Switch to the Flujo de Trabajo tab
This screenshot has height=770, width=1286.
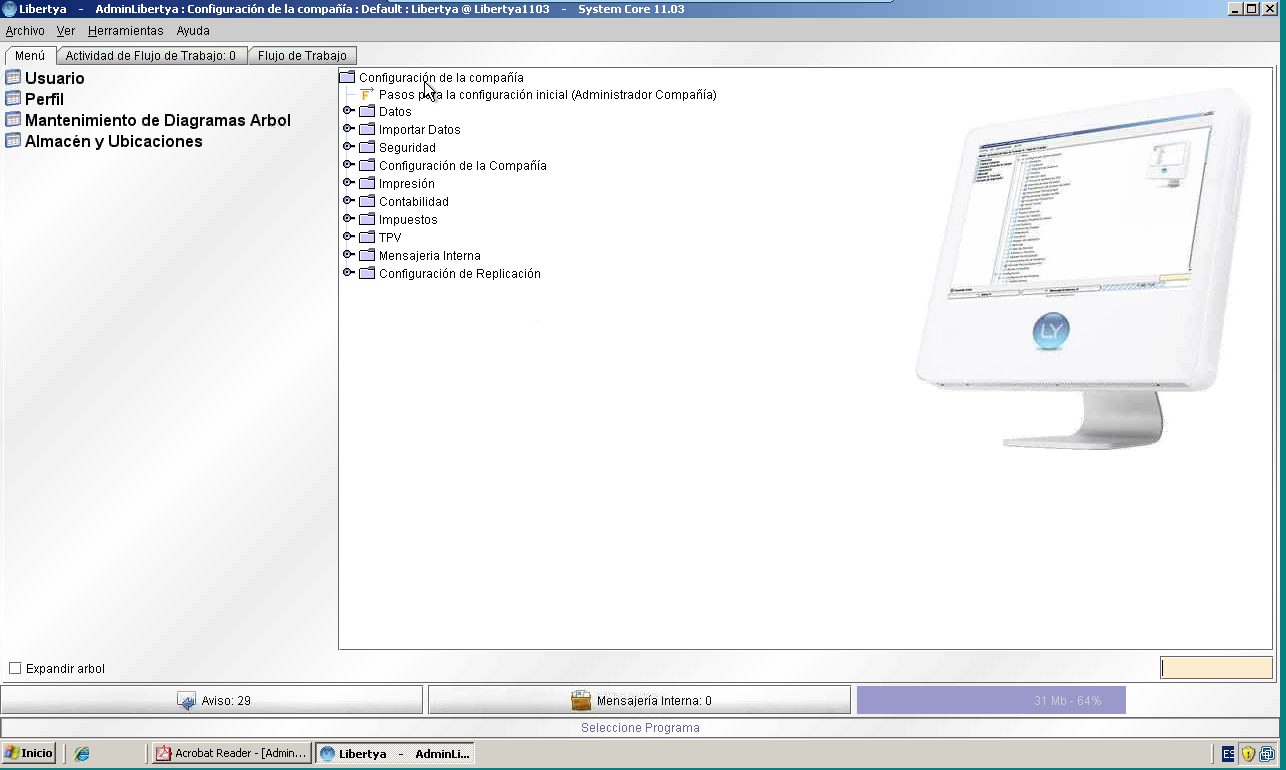click(302, 56)
